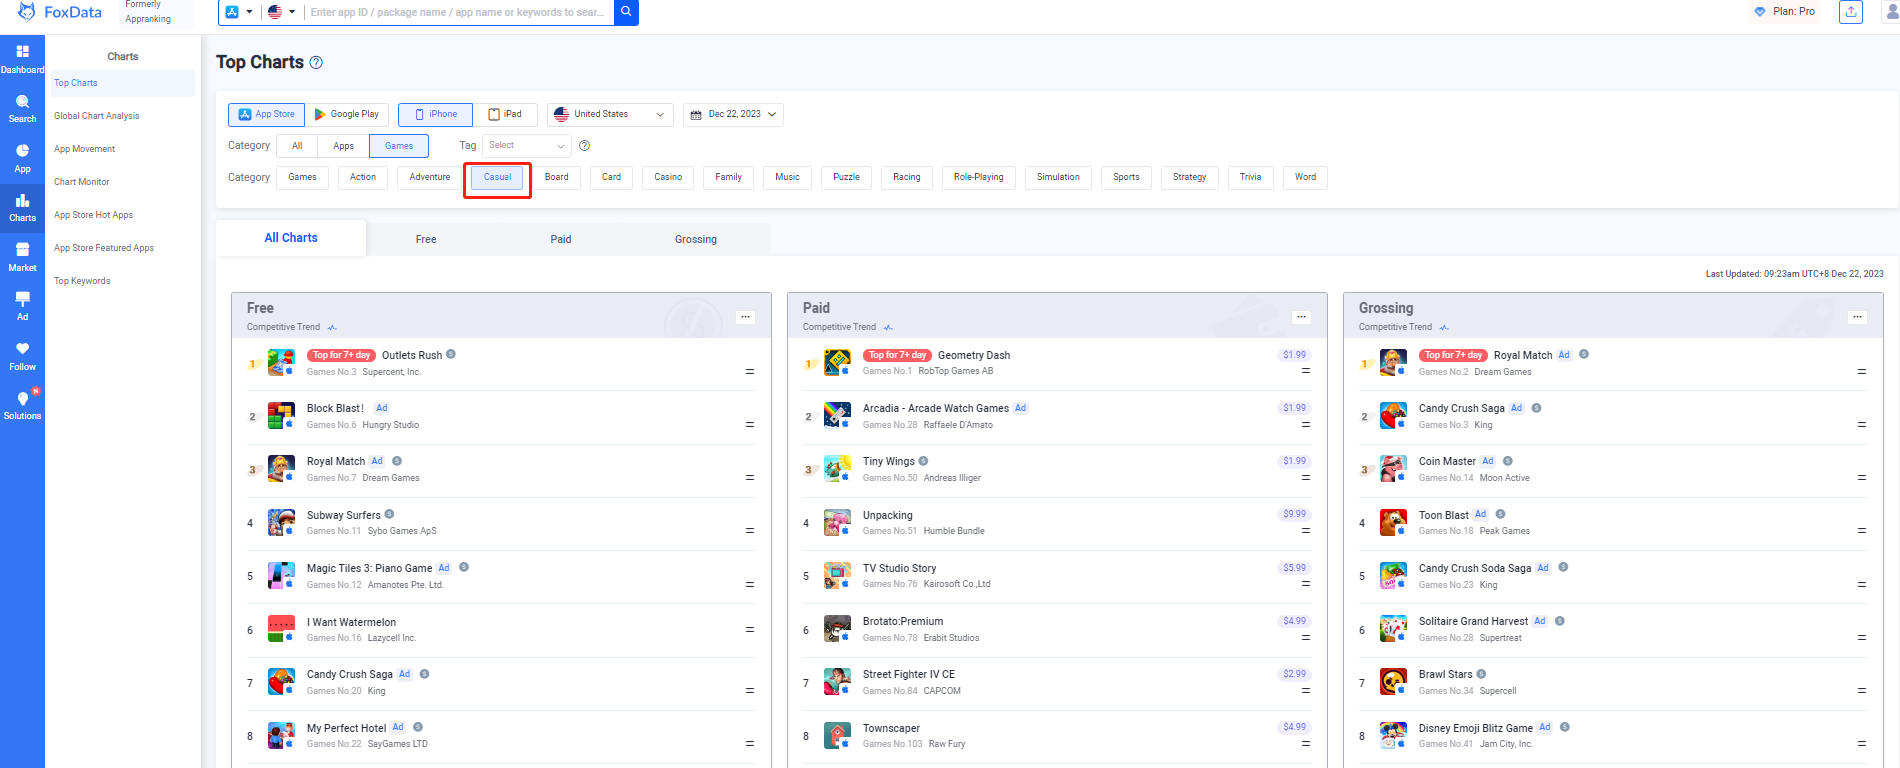This screenshot has width=1900, height=768.
Task: Open Free chart more options menu
Action: click(745, 317)
